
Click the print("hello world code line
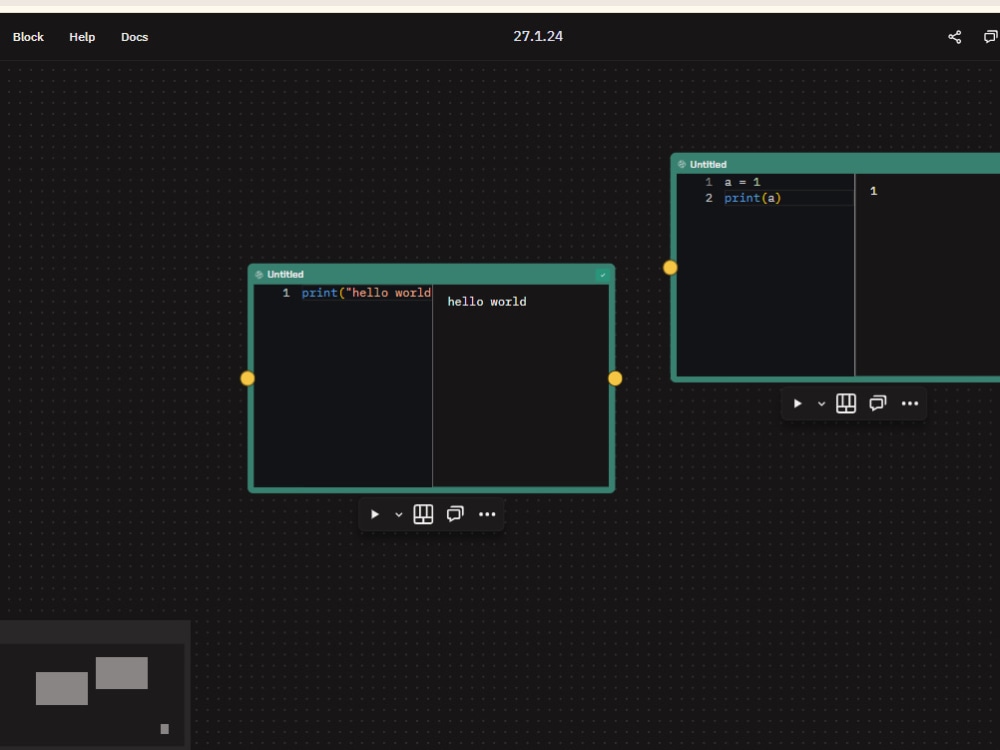point(366,293)
